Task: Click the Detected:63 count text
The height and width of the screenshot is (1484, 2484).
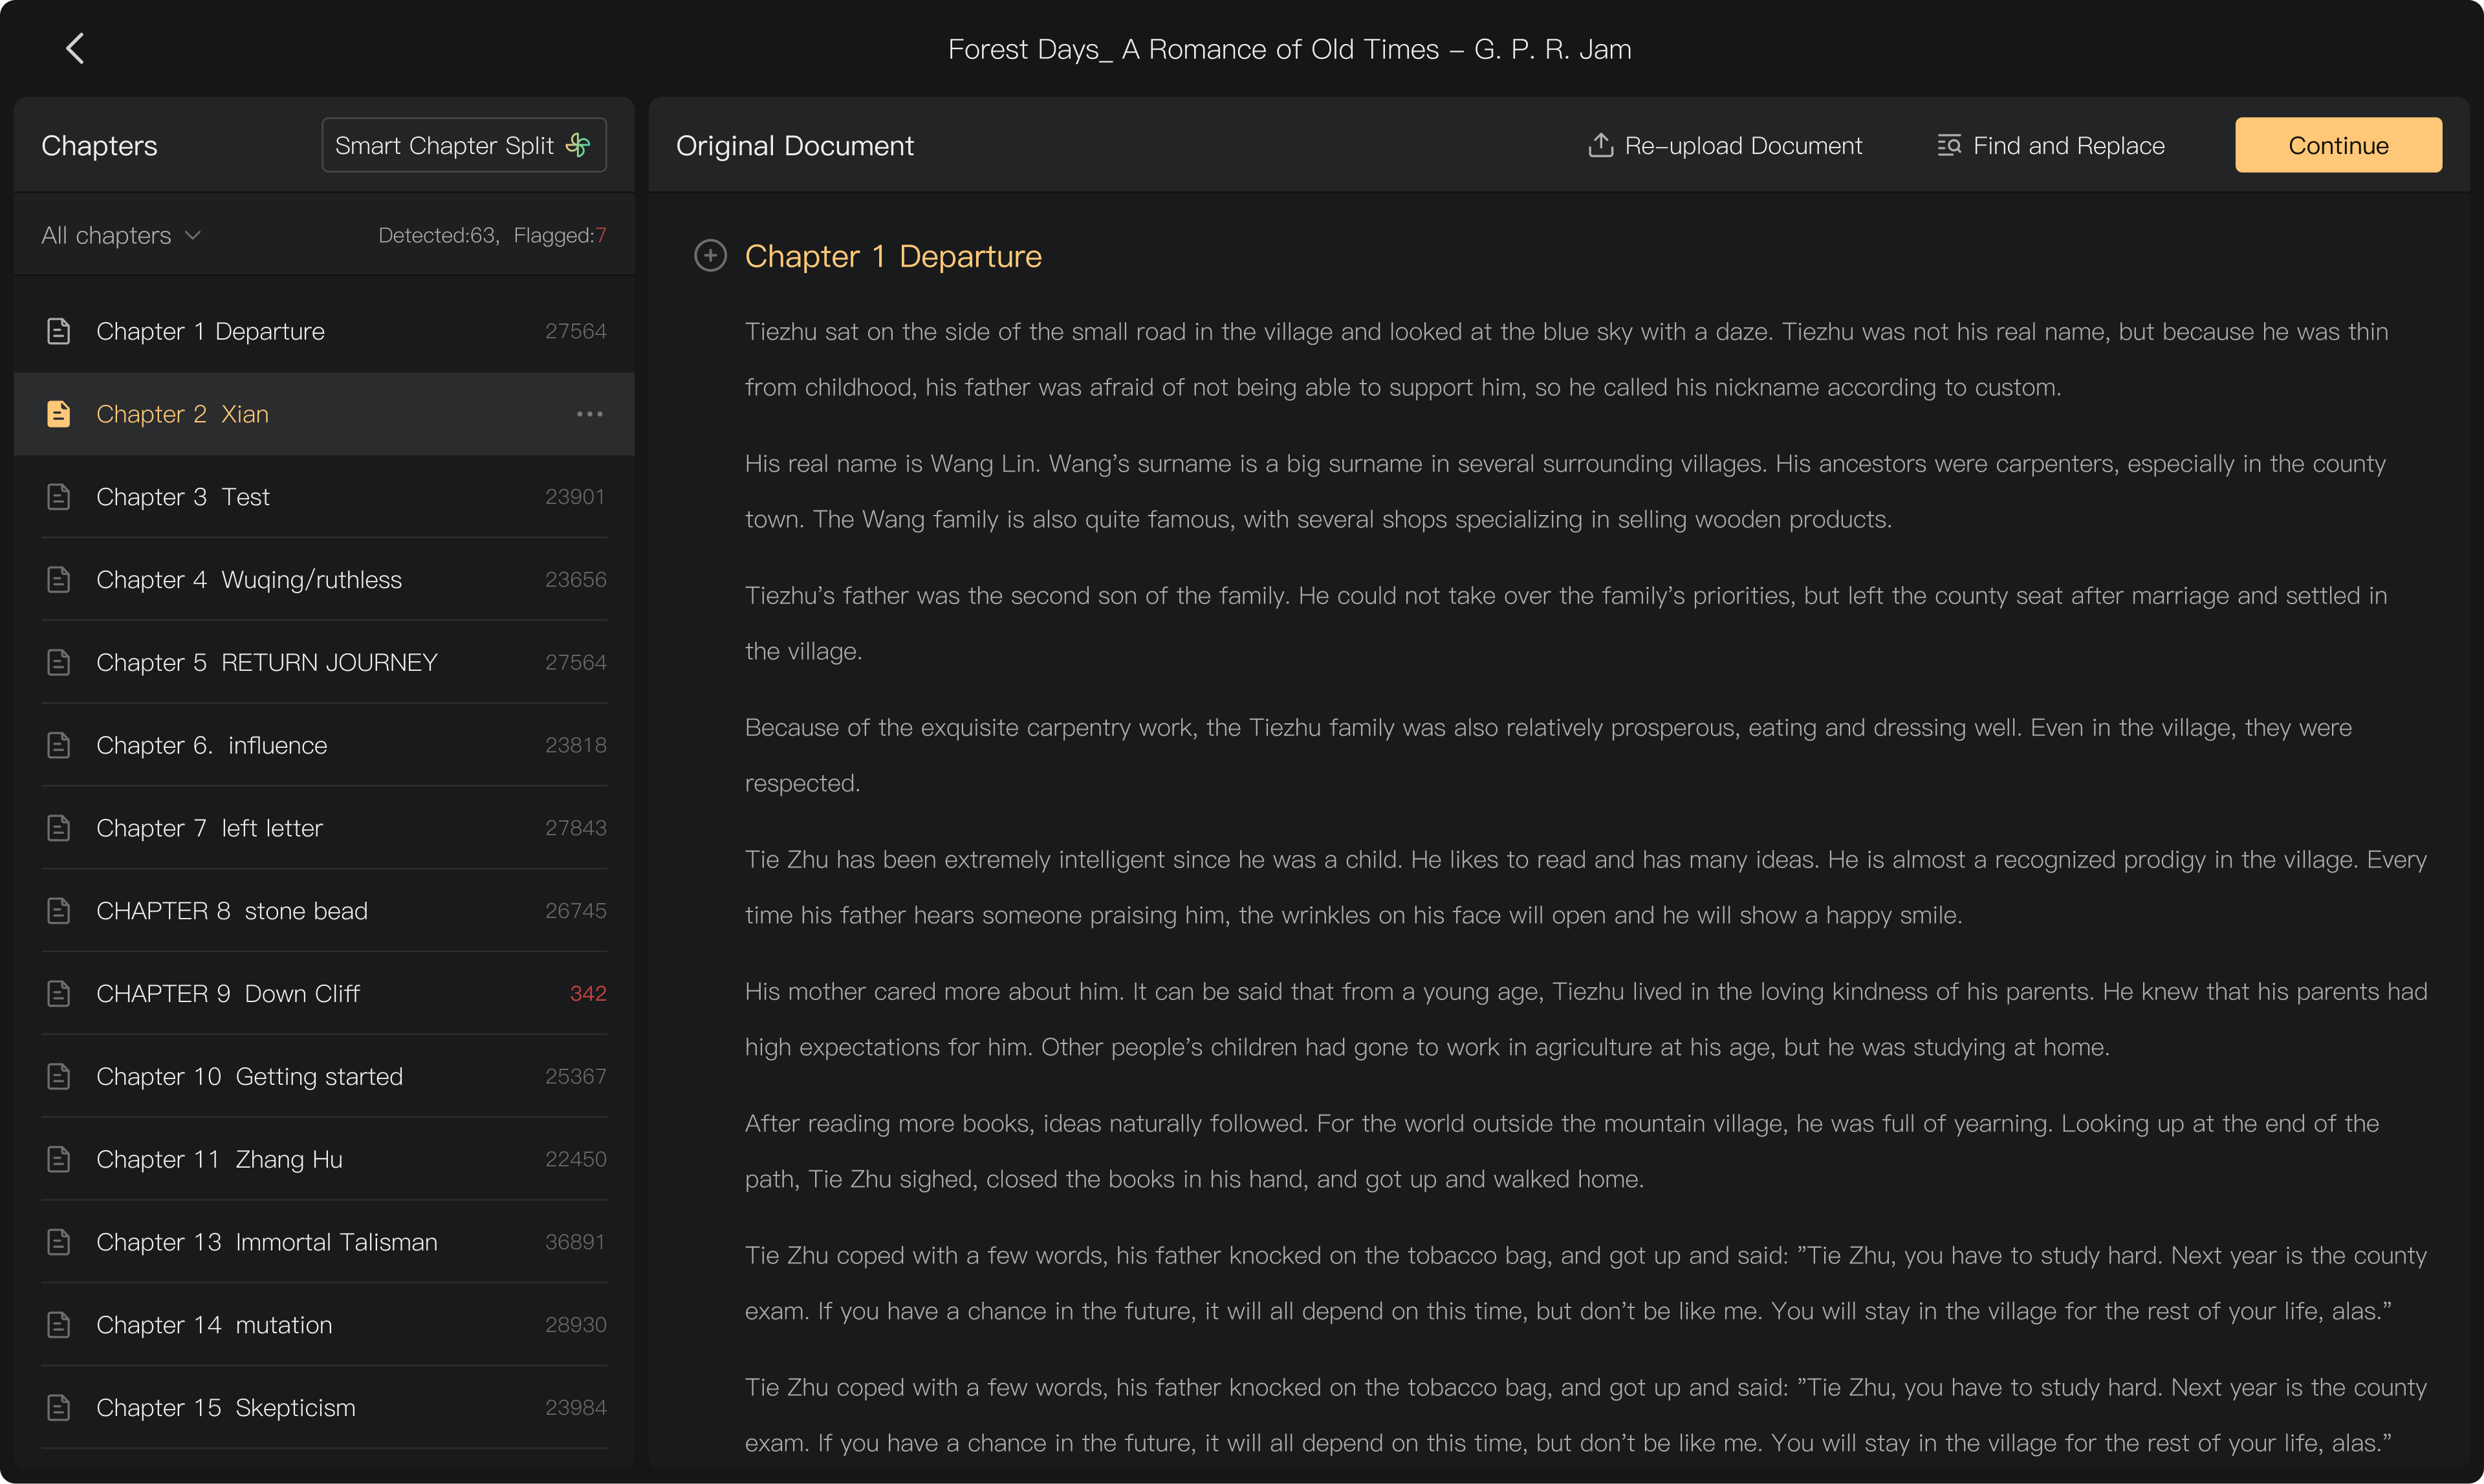Action: [x=438, y=235]
